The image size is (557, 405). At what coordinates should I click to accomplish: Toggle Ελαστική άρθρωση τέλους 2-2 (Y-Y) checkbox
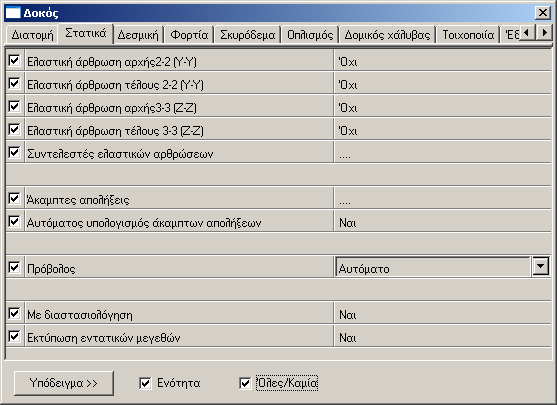pos(14,83)
